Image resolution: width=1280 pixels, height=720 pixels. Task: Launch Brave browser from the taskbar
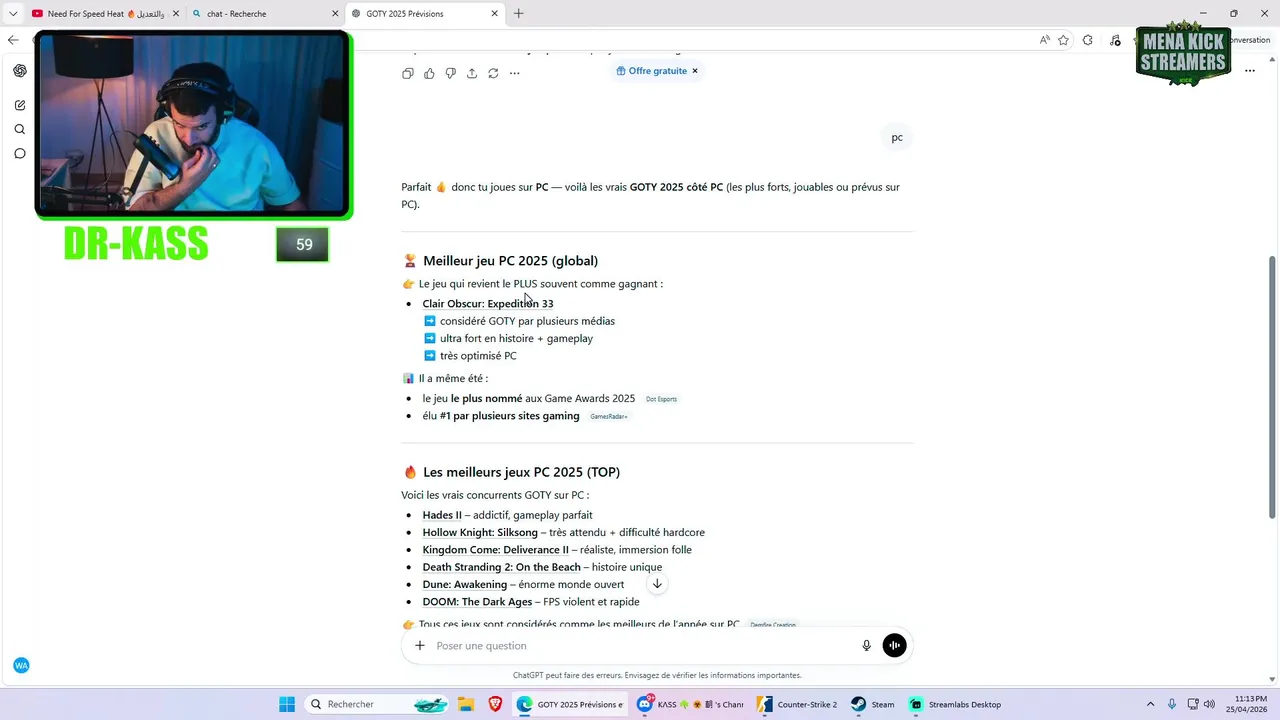(495, 704)
